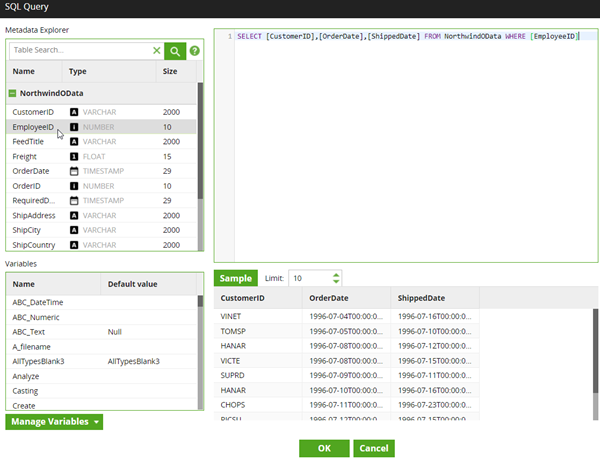The width and height of the screenshot is (600, 461).
Task: Click the Default value column header
Action: [x=148, y=284]
